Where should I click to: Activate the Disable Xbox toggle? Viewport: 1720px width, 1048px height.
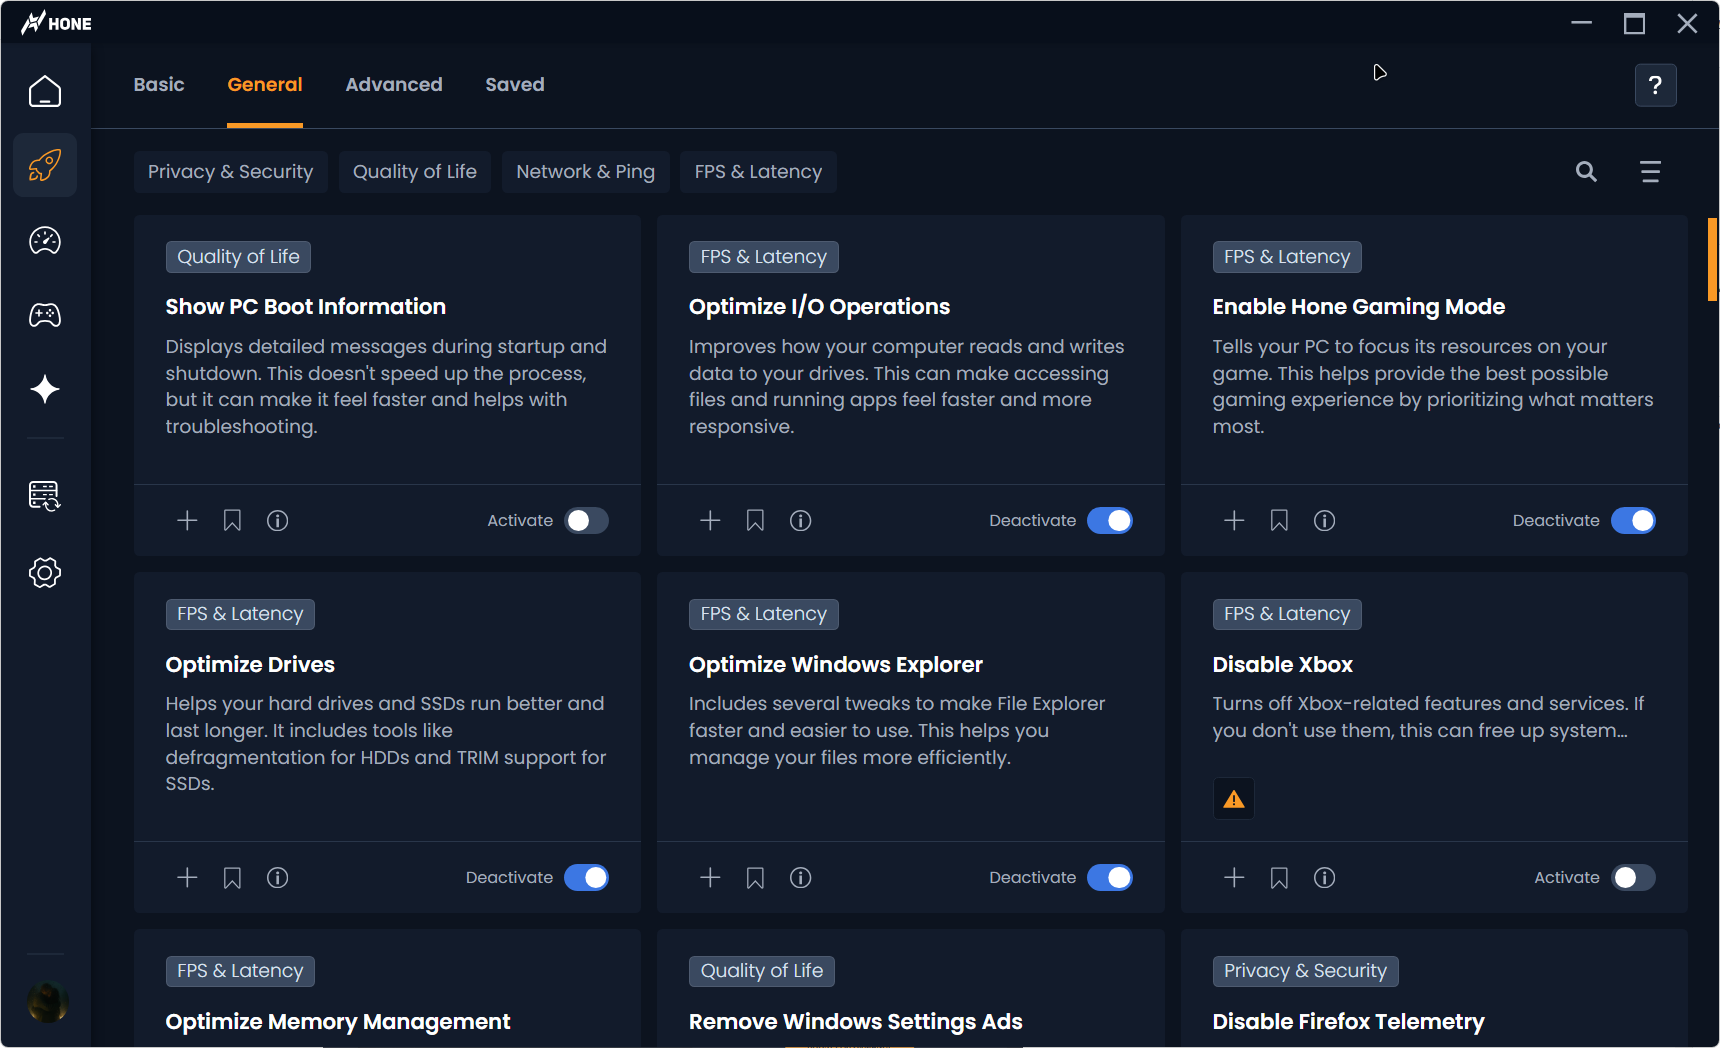[x=1633, y=878]
